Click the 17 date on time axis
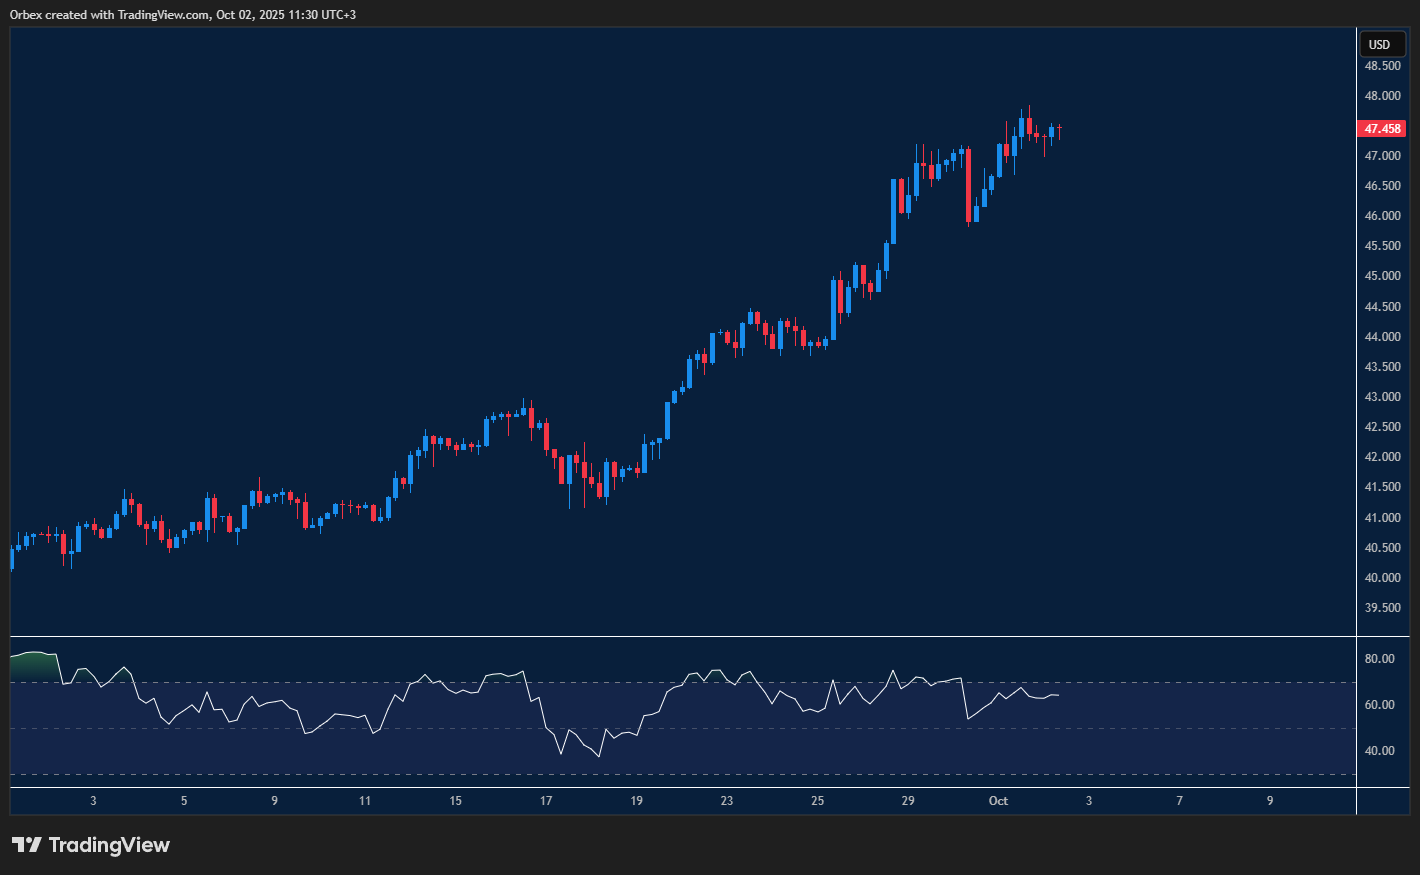Viewport: 1420px width, 875px height. (x=546, y=801)
